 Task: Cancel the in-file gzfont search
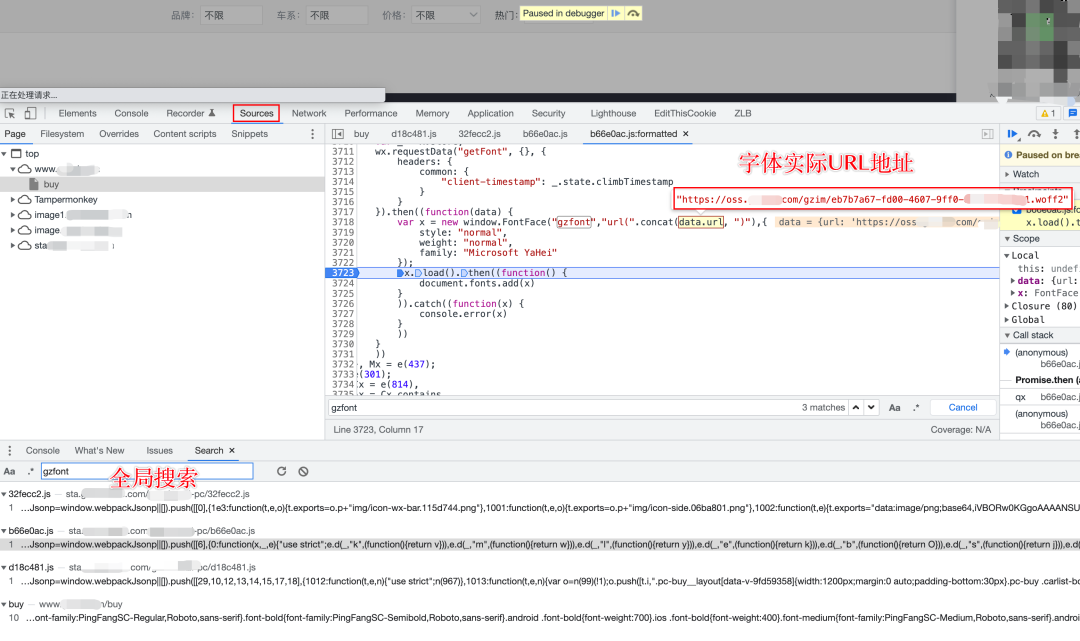[963, 408]
